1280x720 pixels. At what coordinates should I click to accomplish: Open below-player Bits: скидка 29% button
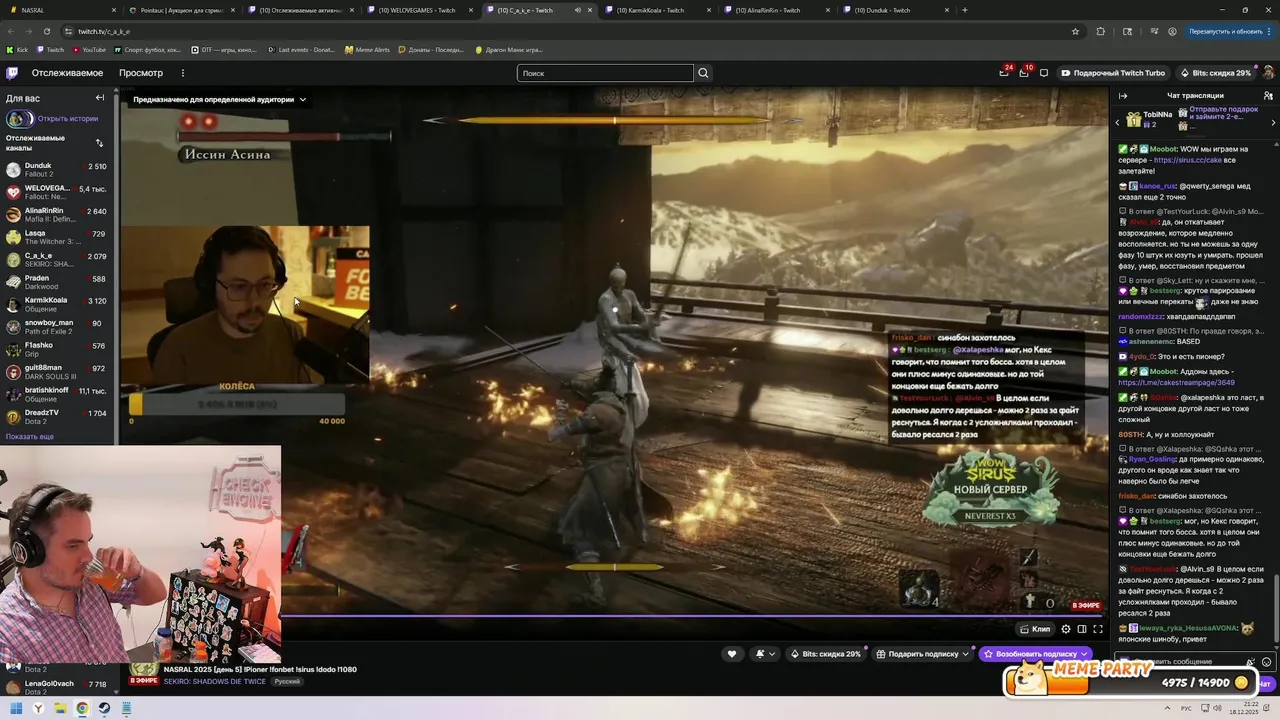(x=825, y=654)
